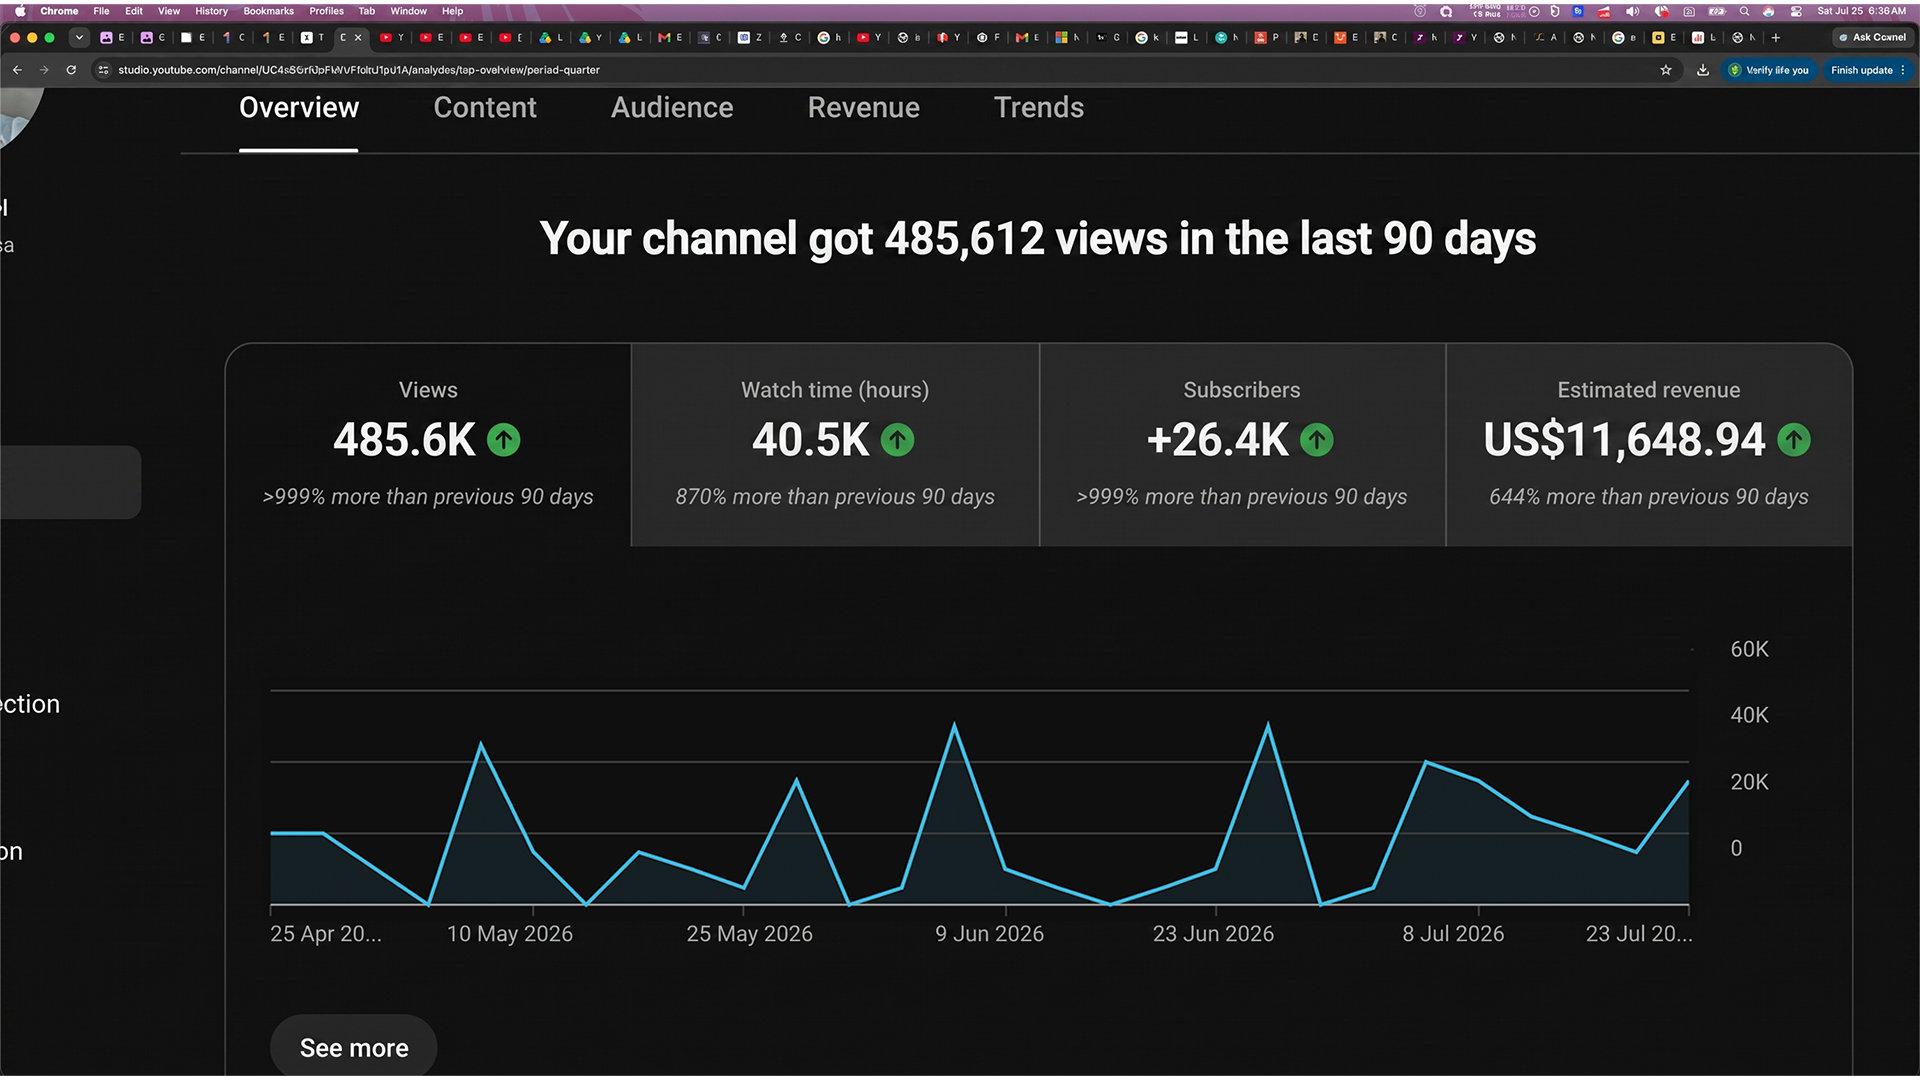Screen dimensions: 1920x1080
Task: Open the Chrome downloads icon
Action: coord(1703,70)
